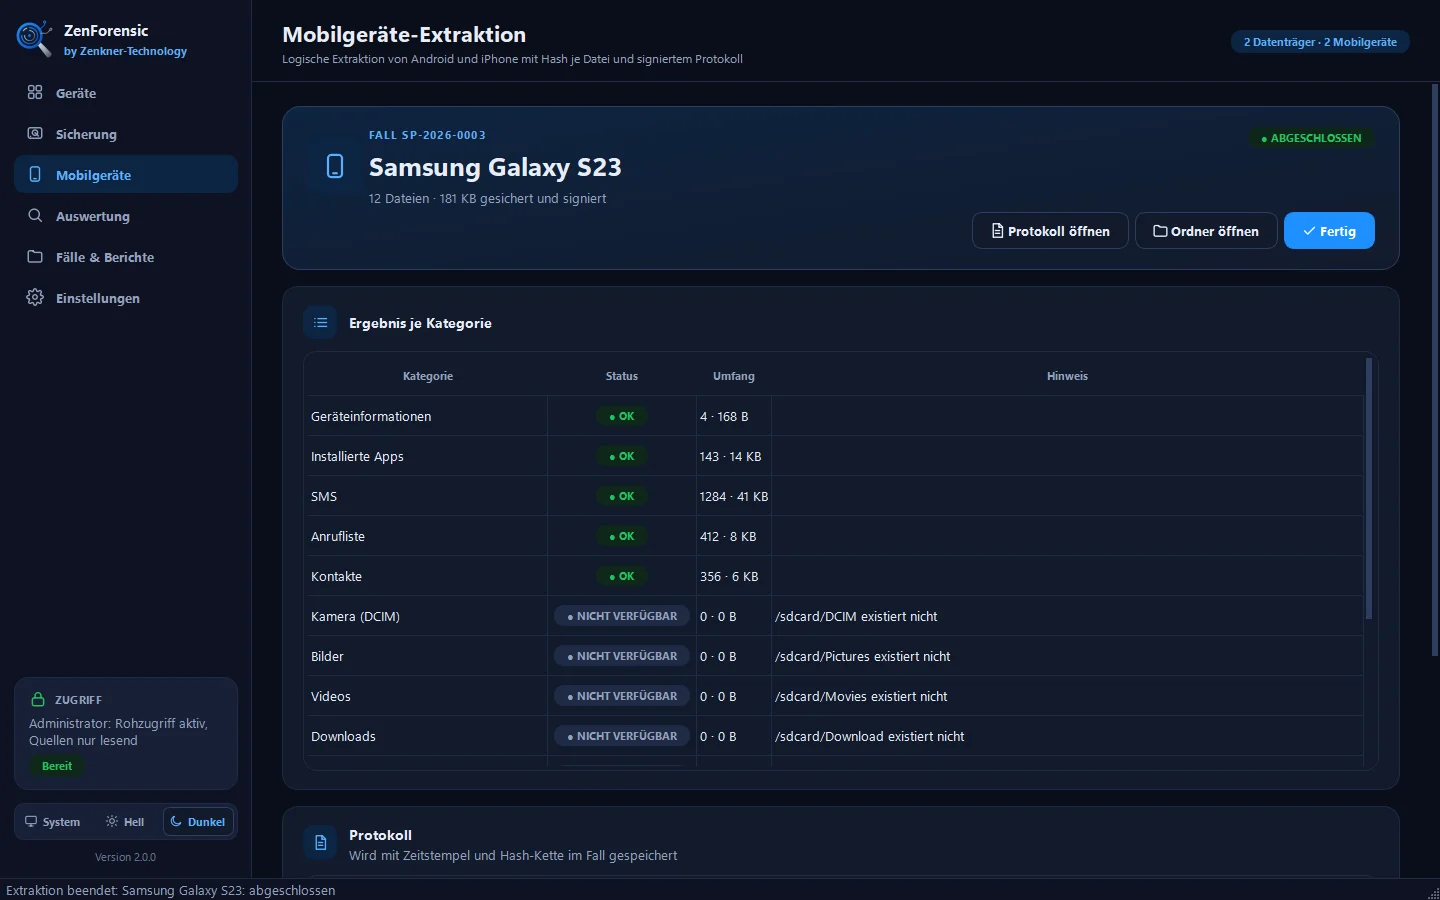1440x900 pixels.
Task: Click the document icon beside Protokoll heading
Action: [320, 843]
